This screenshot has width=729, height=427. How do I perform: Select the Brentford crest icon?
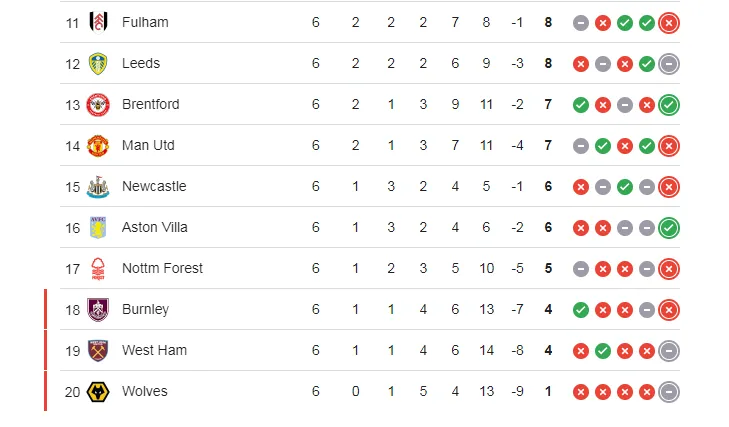pyautogui.click(x=98, y=104)
